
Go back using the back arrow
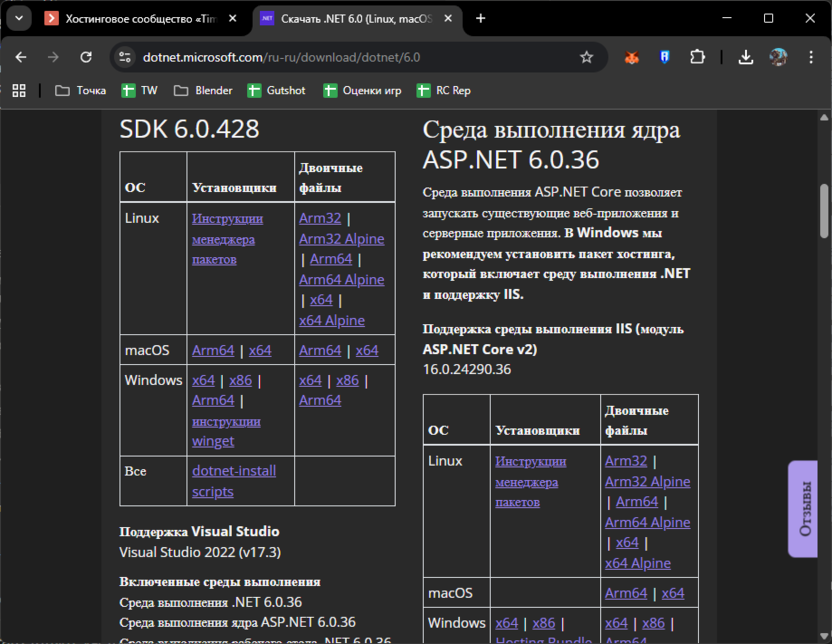pos(20,58)
